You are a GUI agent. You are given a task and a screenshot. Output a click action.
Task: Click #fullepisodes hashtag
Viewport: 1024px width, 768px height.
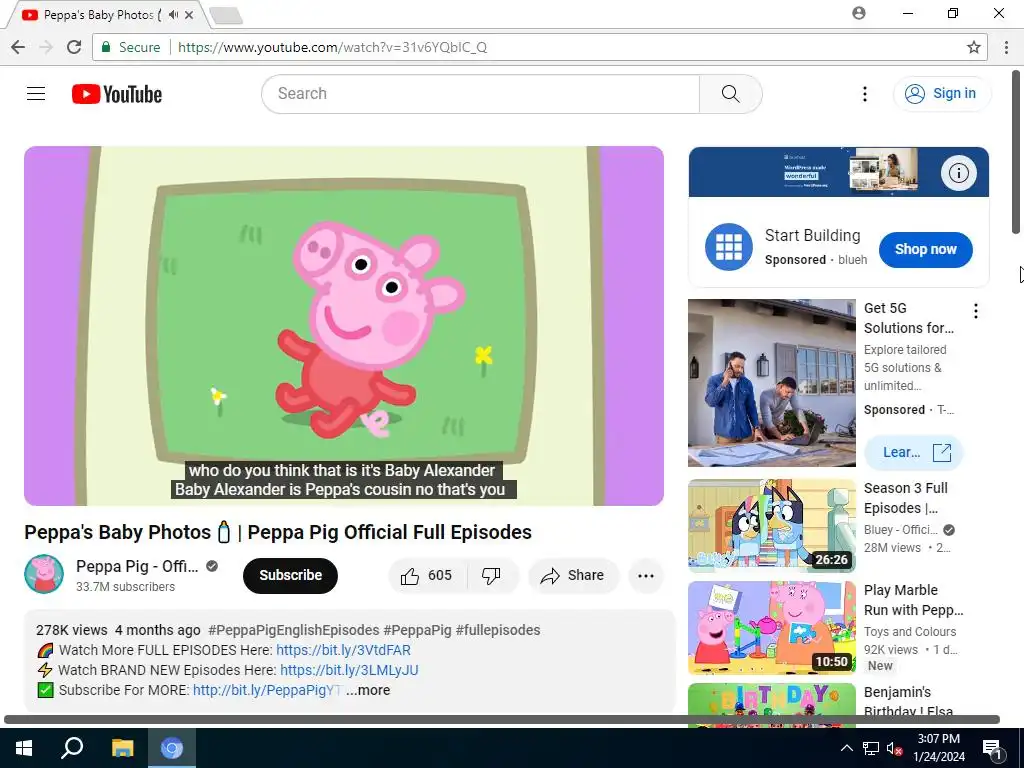coord(498,630)
